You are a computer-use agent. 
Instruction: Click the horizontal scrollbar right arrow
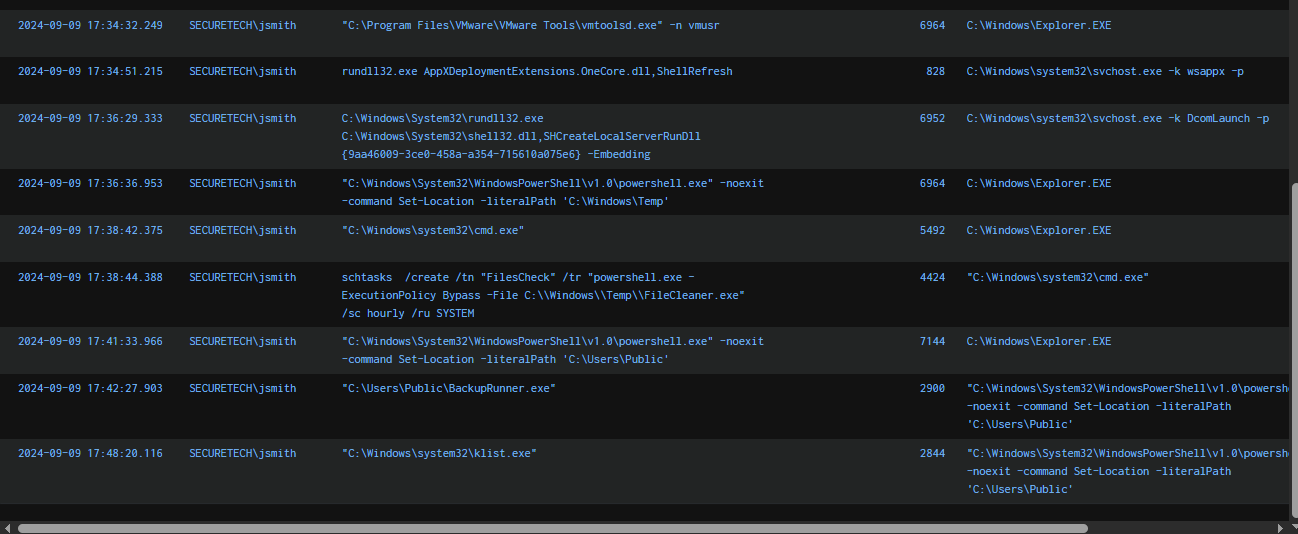click(x=1280, y=527)
